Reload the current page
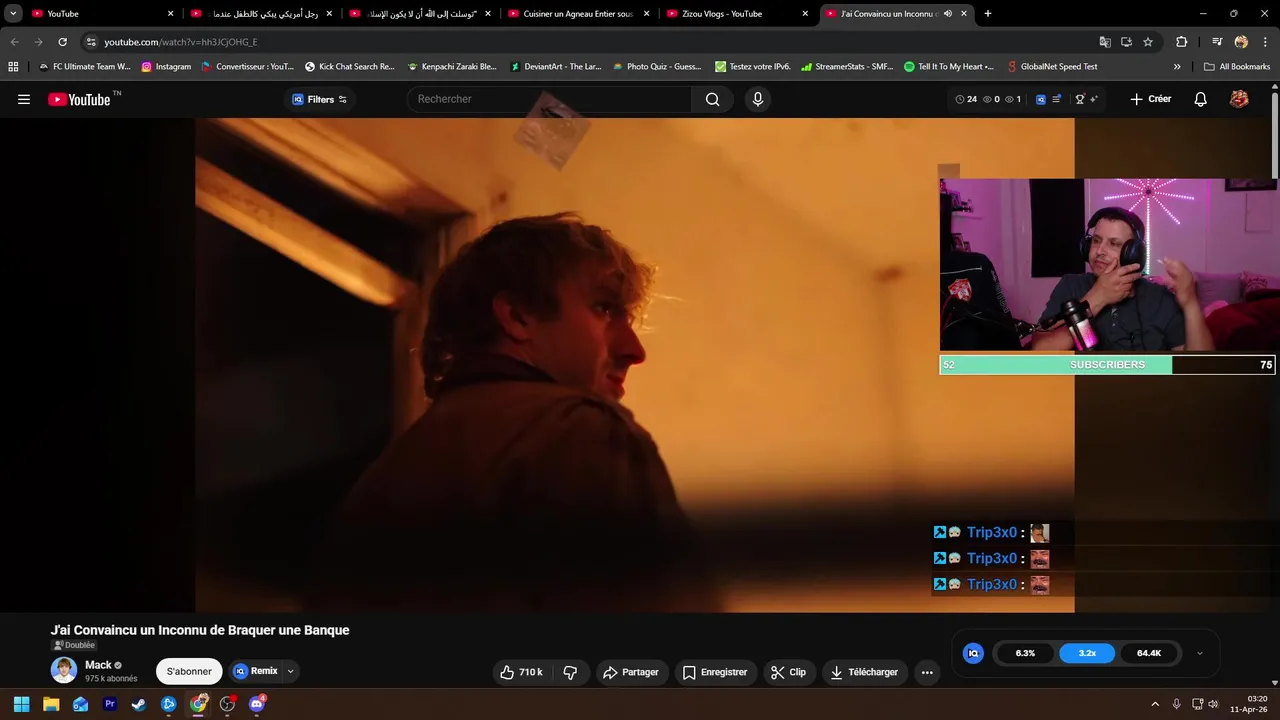Image resolution: width=1280 pixels, height=720 pixels. click(62, 42)
